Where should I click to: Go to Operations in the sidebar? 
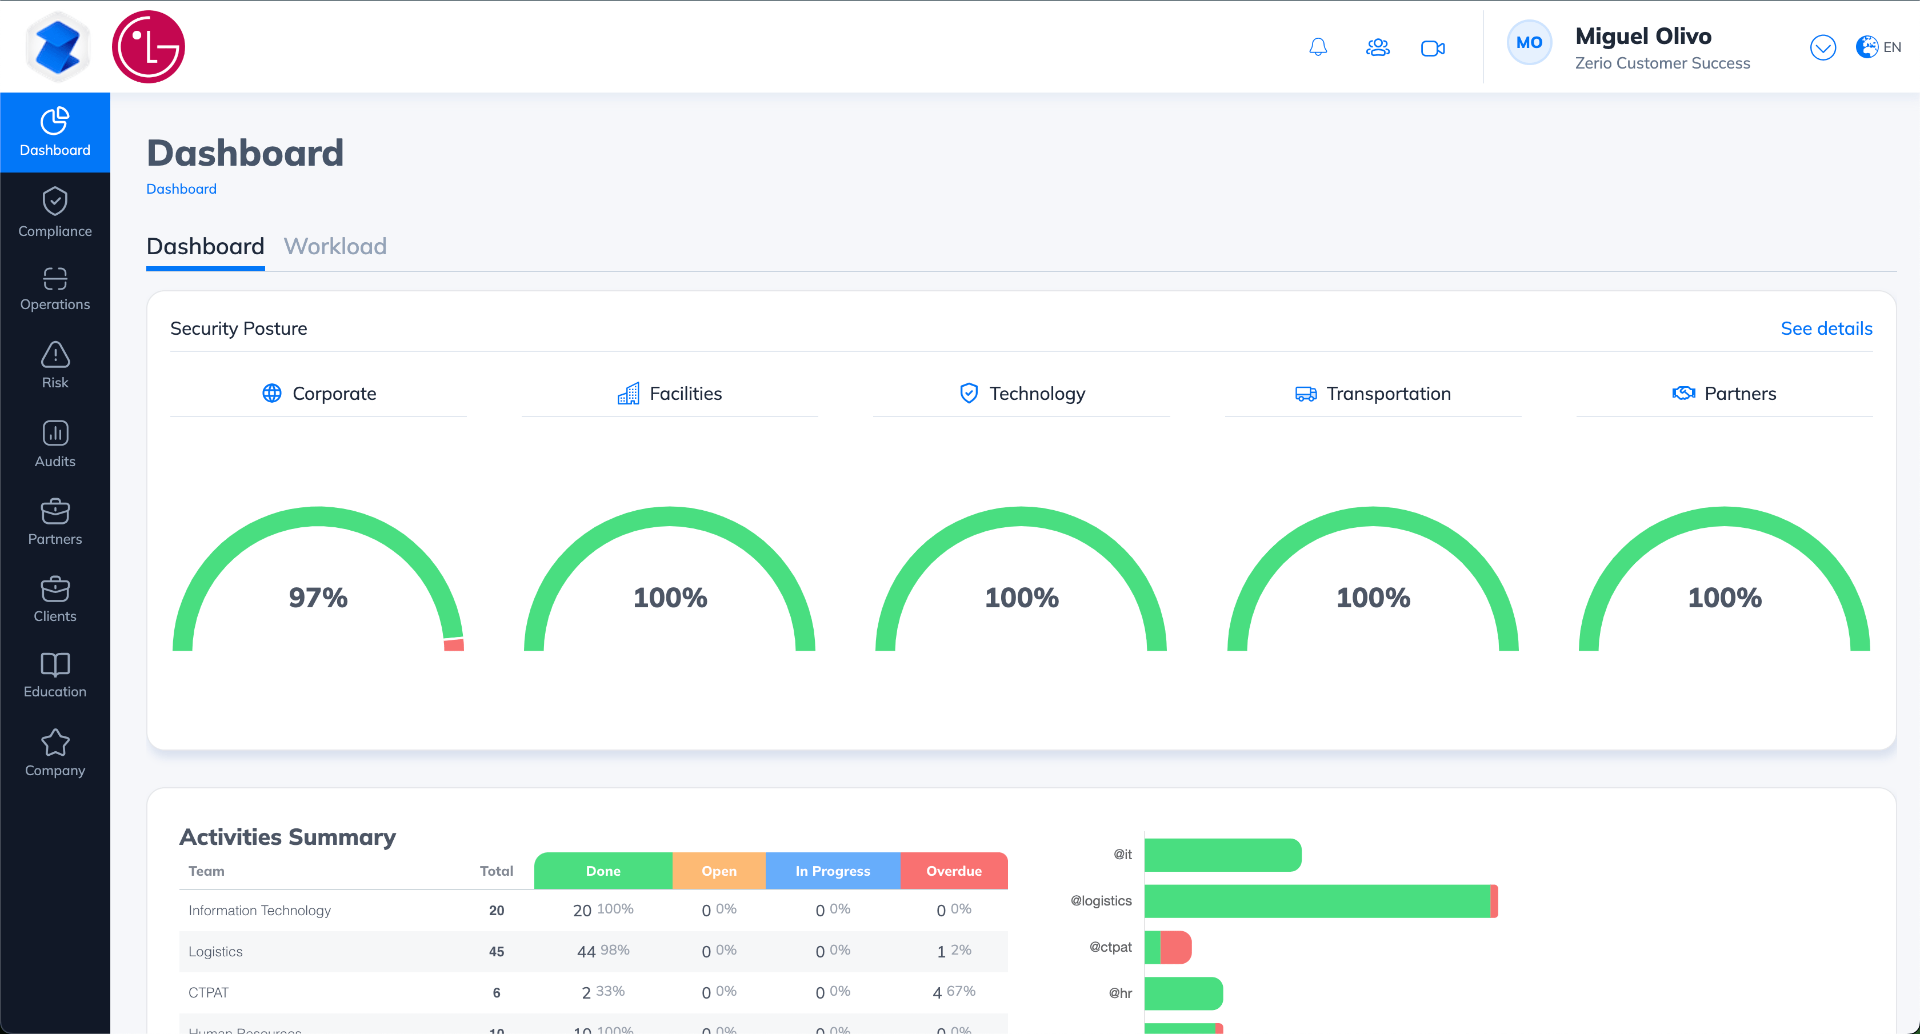55,289
